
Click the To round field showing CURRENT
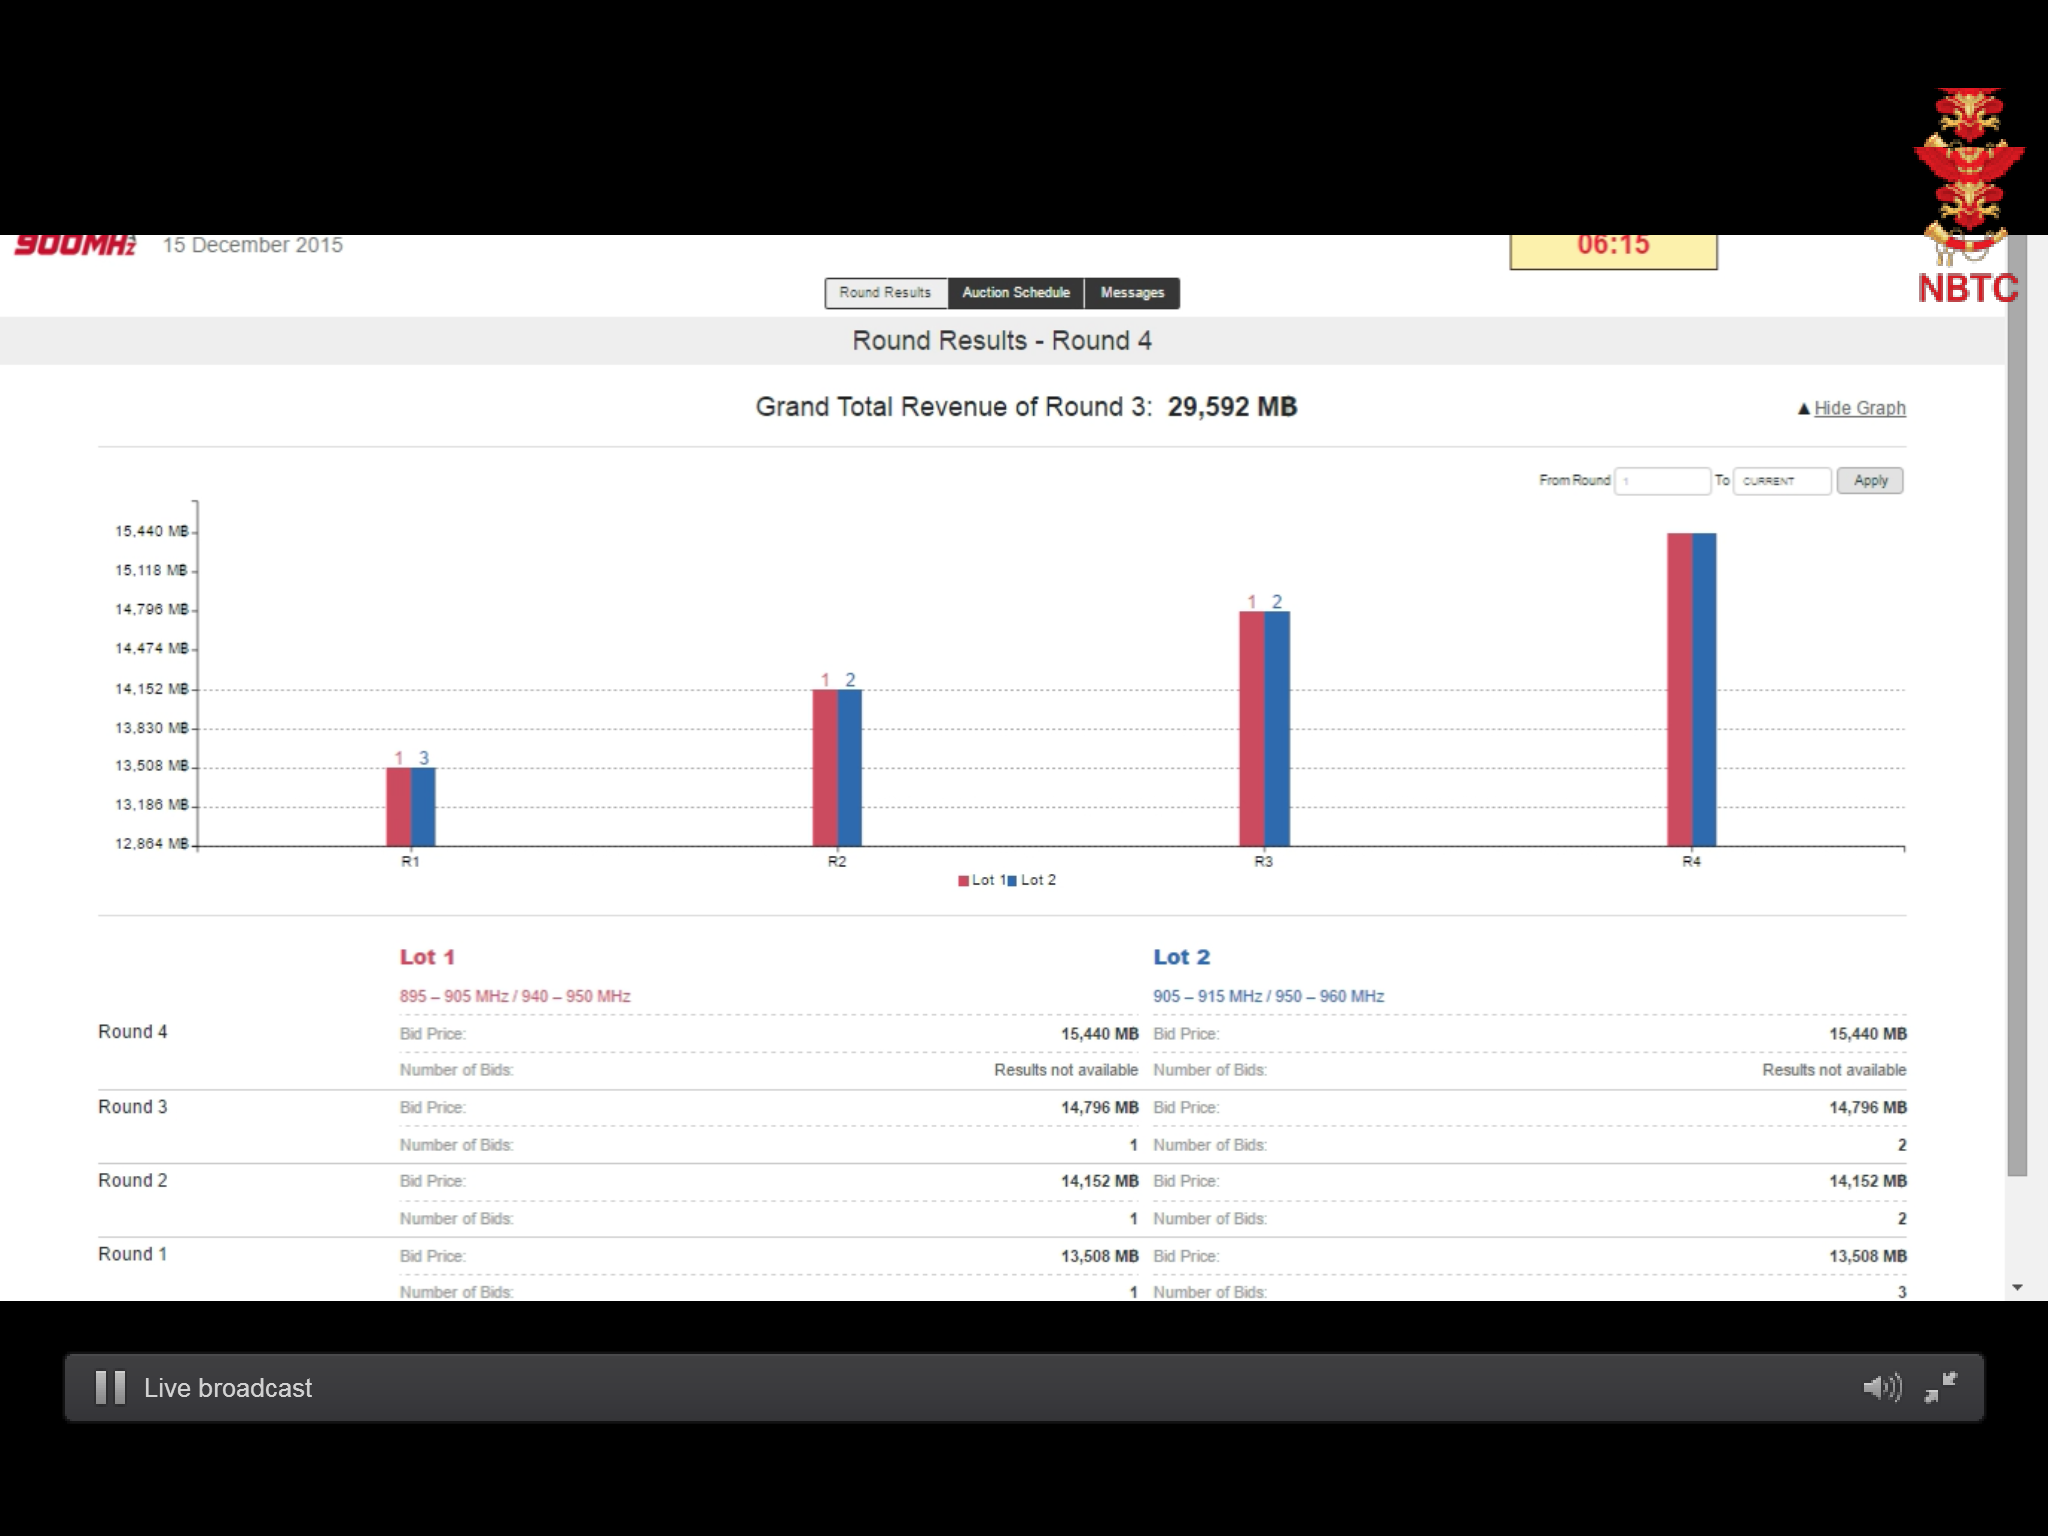point(1782,481)
